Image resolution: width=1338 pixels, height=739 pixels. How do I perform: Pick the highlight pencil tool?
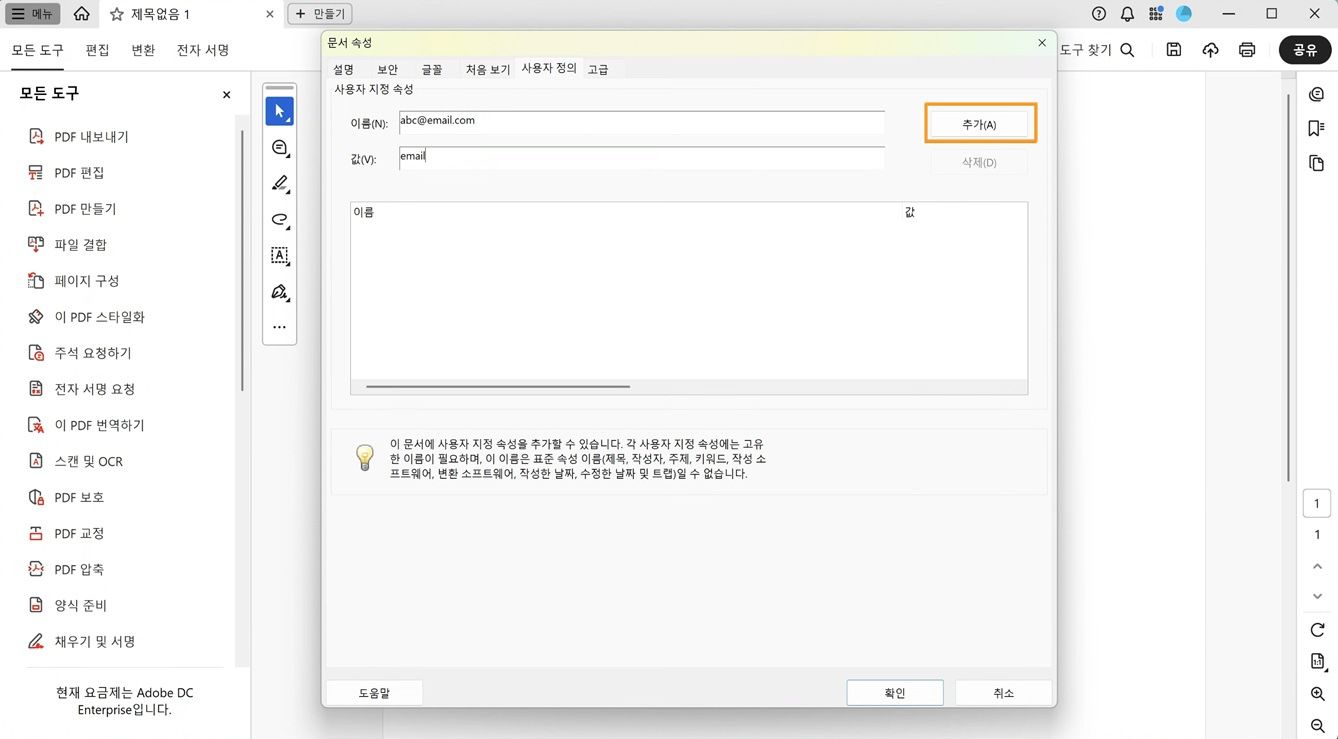tap(280, 184)
